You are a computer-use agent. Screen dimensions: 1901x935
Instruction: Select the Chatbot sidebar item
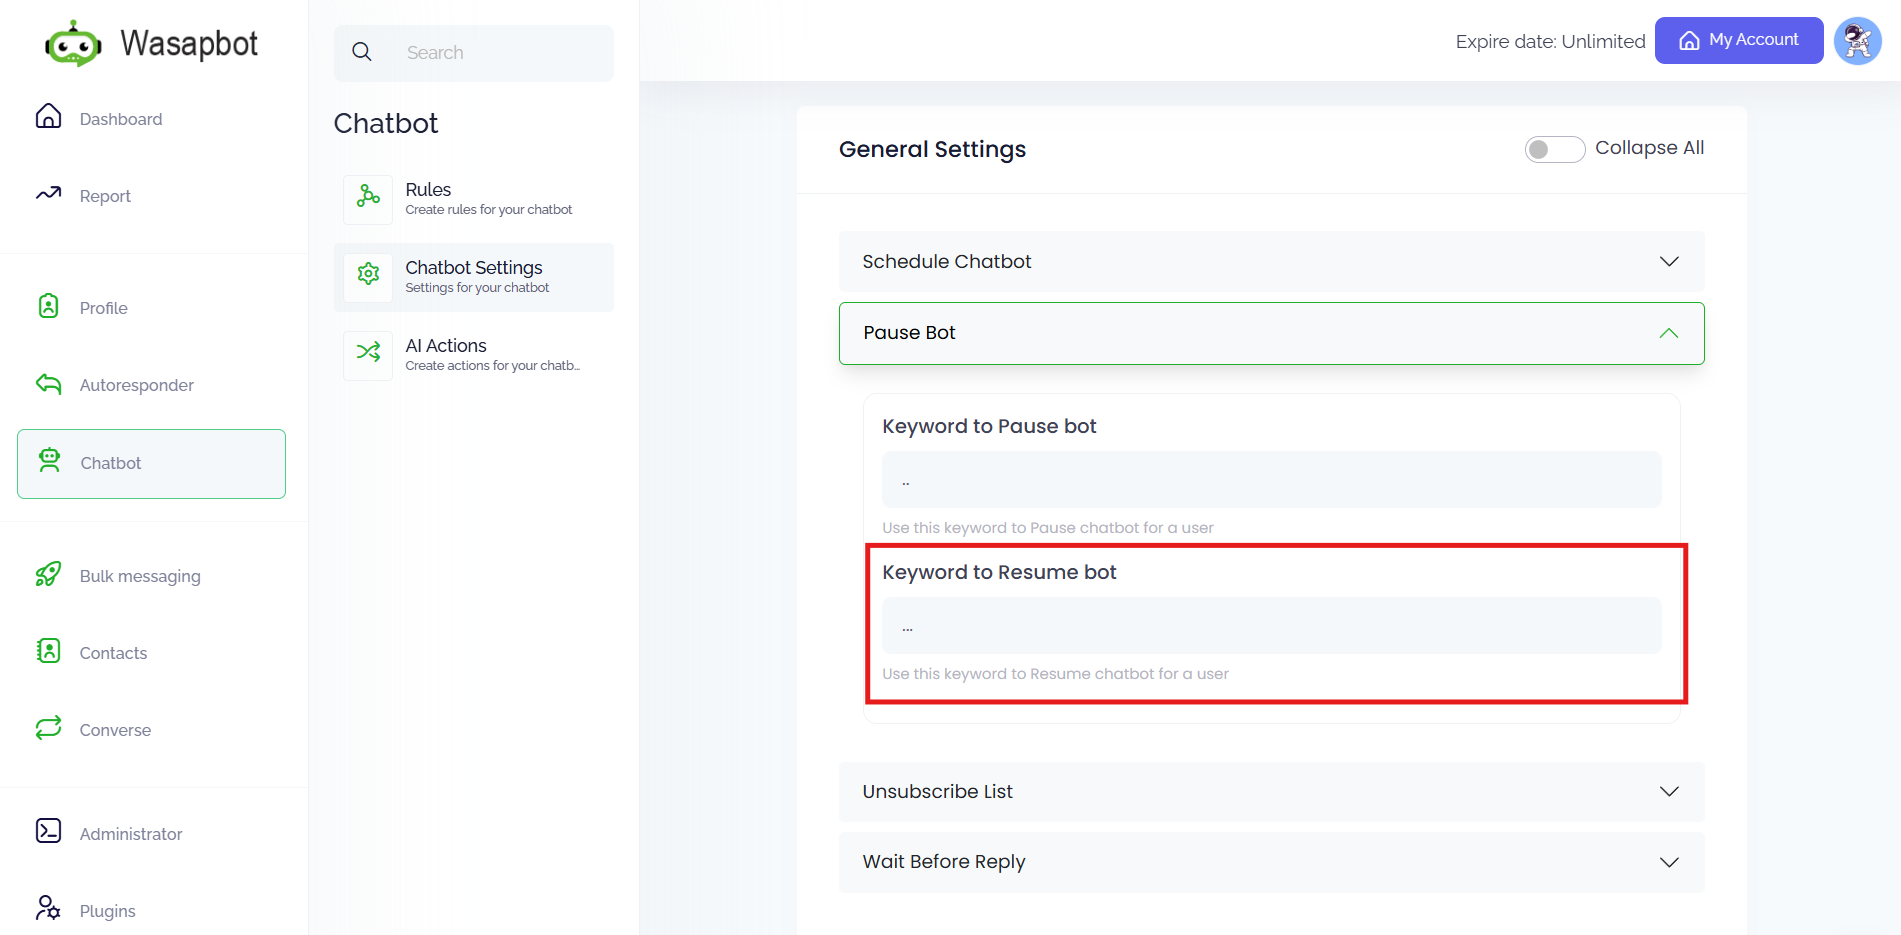(x=151, y=463)
